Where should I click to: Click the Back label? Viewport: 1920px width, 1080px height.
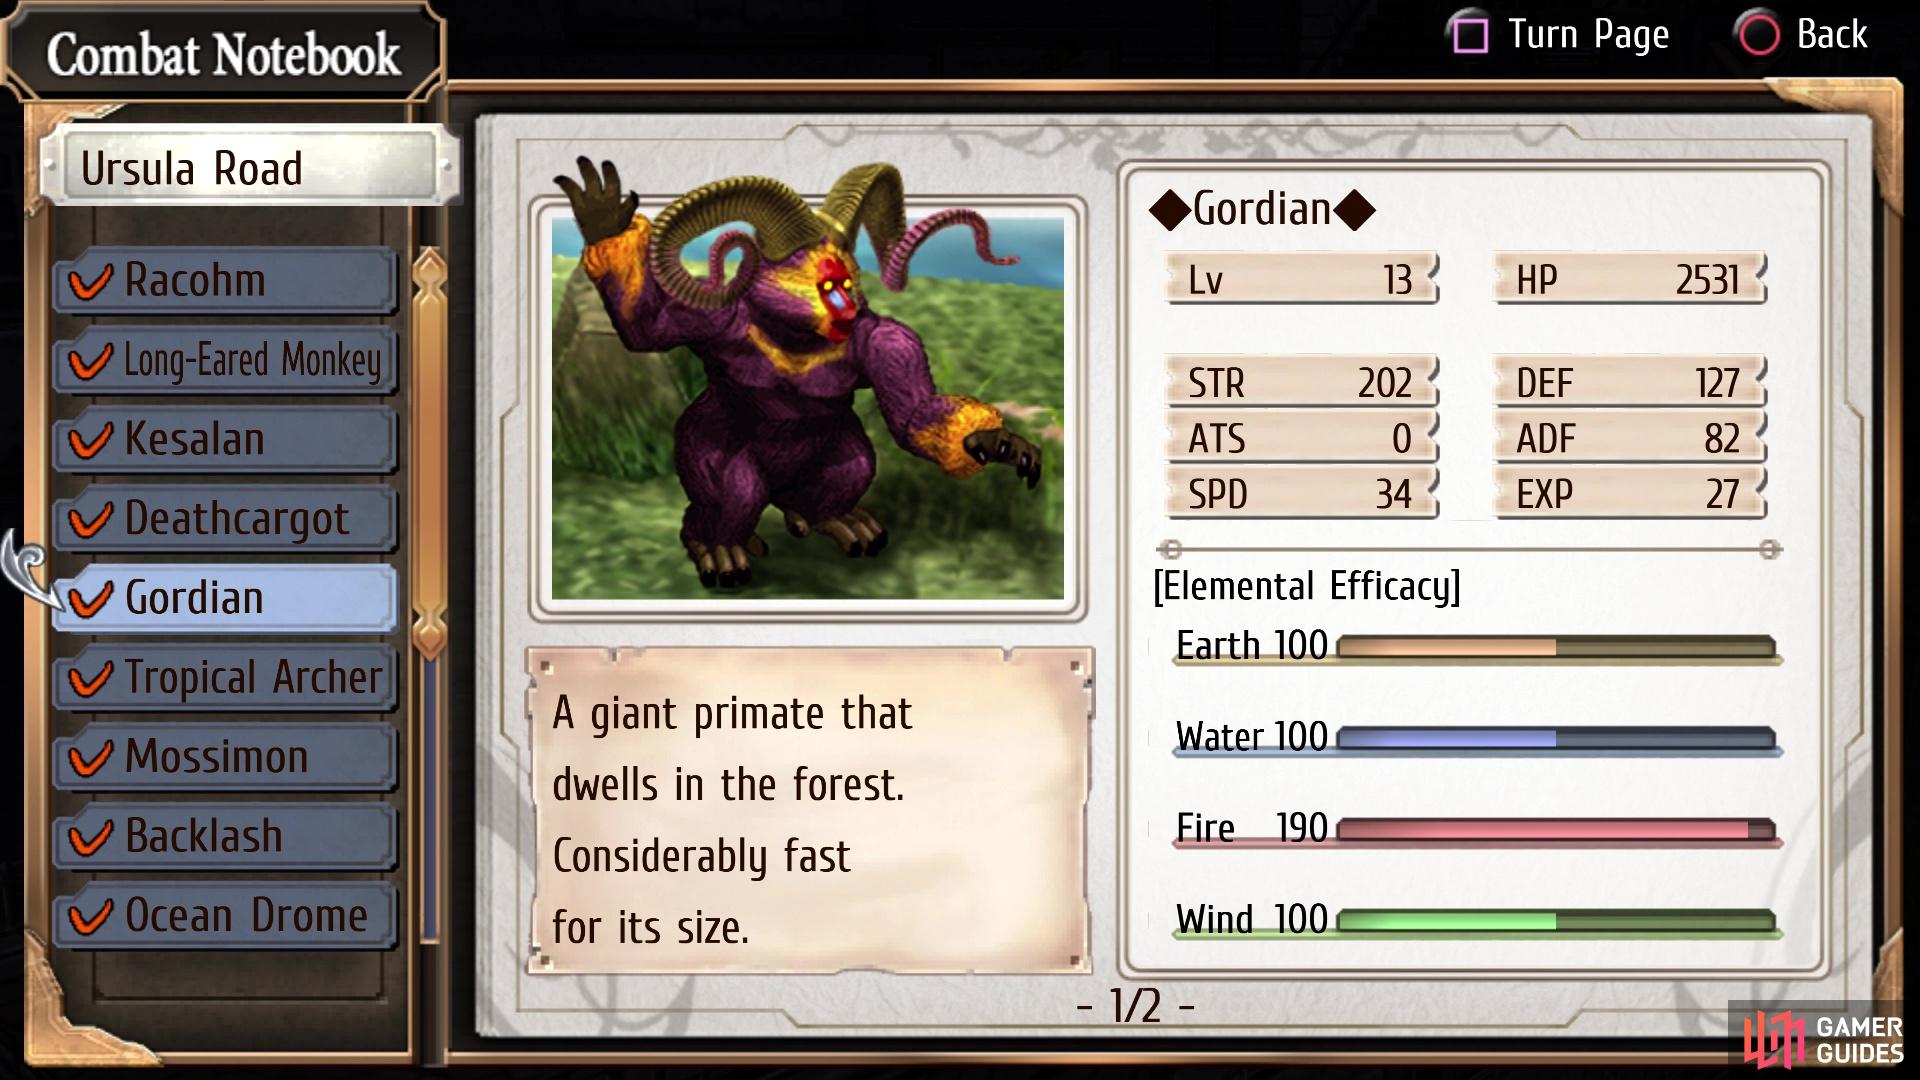[x=1832, y=35]
